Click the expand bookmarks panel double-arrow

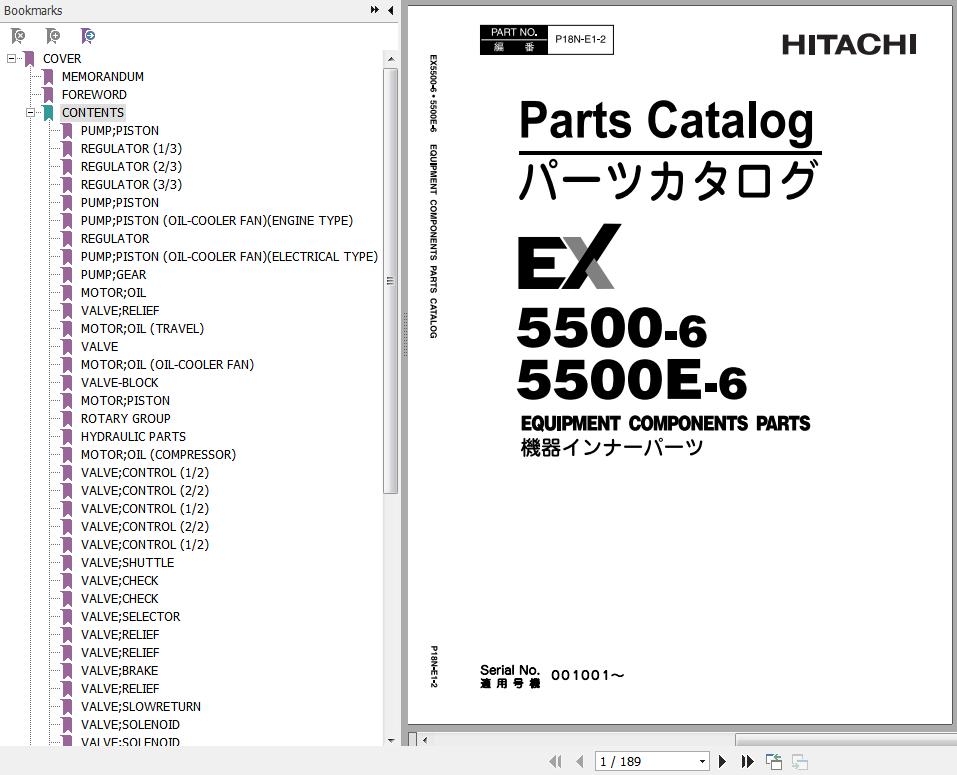tap(374, 10)
